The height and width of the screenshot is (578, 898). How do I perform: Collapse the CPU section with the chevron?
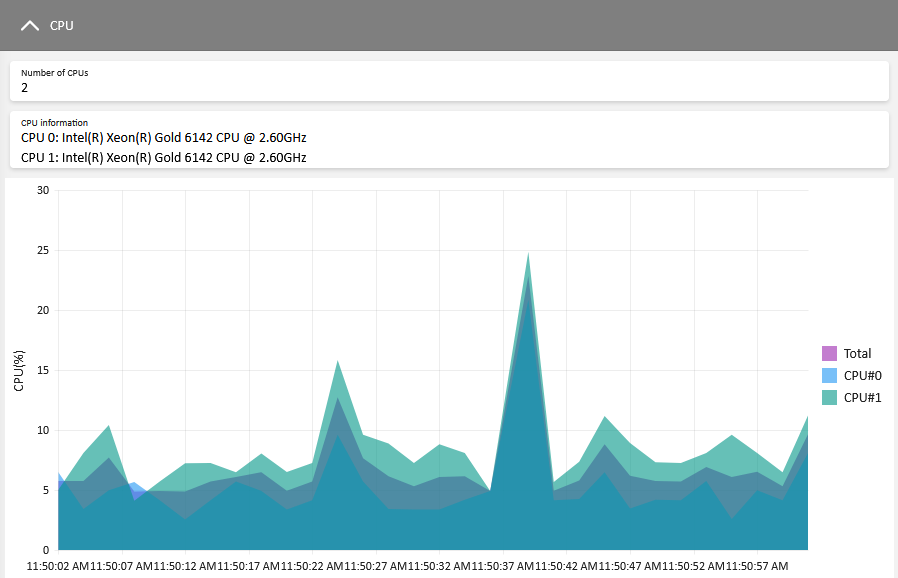click(30, 26)
